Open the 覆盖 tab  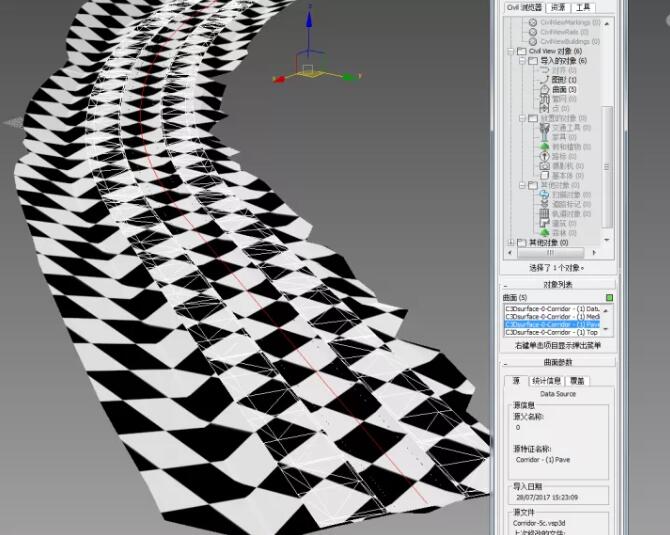pyautogui.click(x=577, y=380)
